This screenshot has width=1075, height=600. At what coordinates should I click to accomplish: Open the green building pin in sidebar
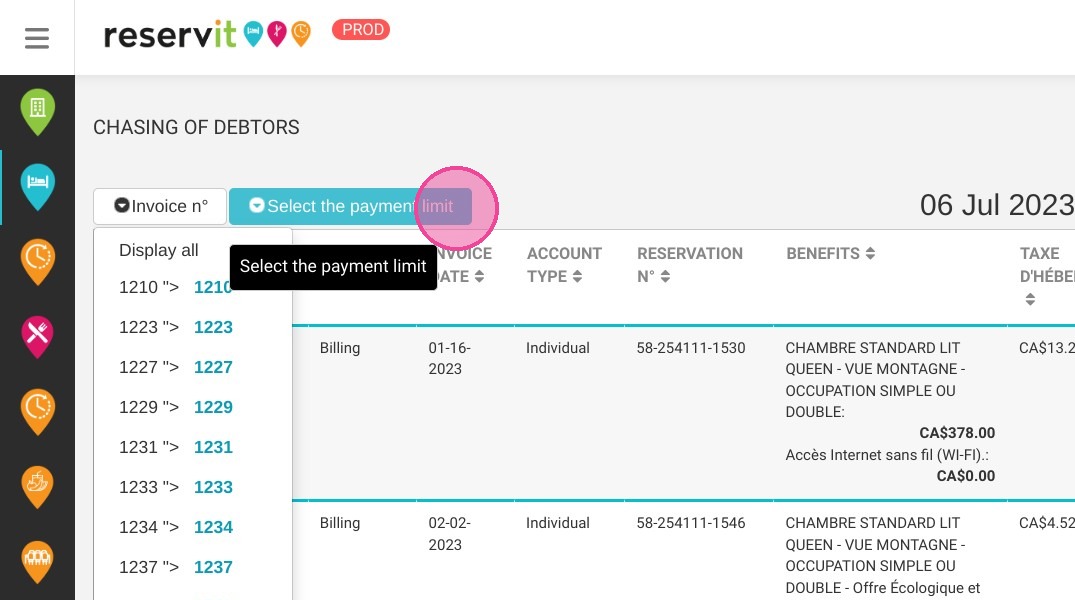(38, 112)
